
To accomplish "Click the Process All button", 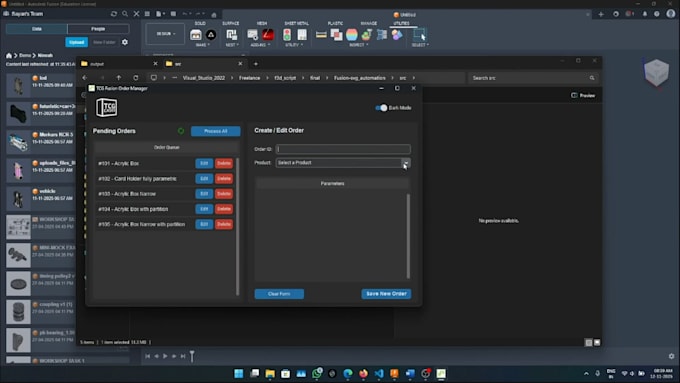I will [x=216, y=131].
